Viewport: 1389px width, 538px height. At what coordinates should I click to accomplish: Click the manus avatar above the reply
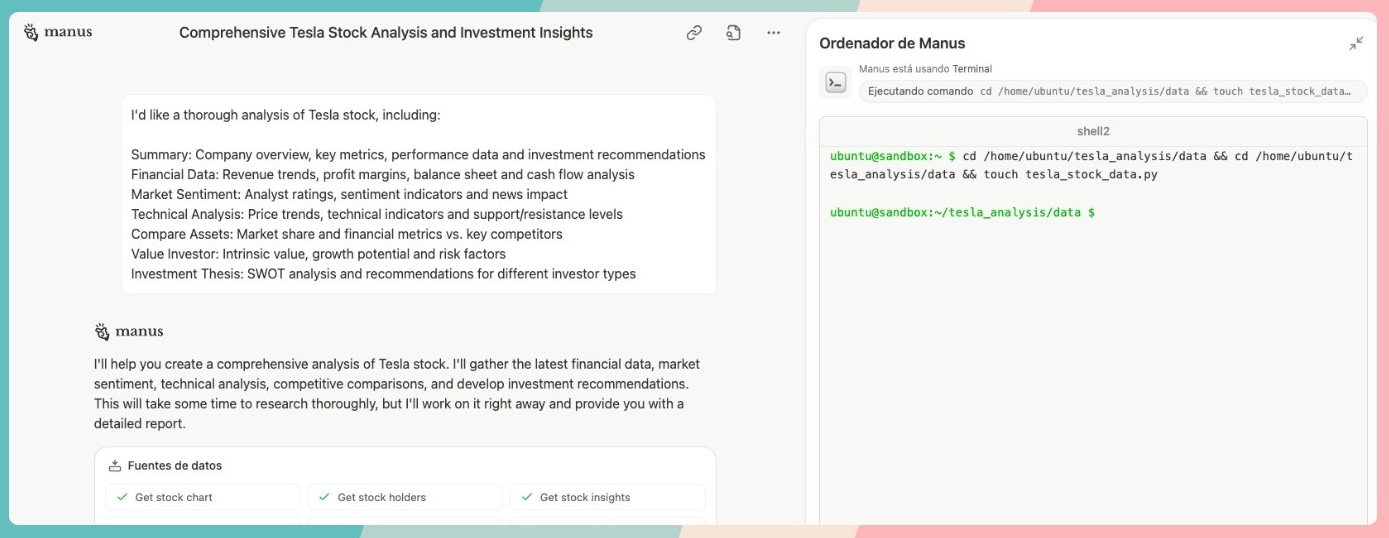coord(102,332)
